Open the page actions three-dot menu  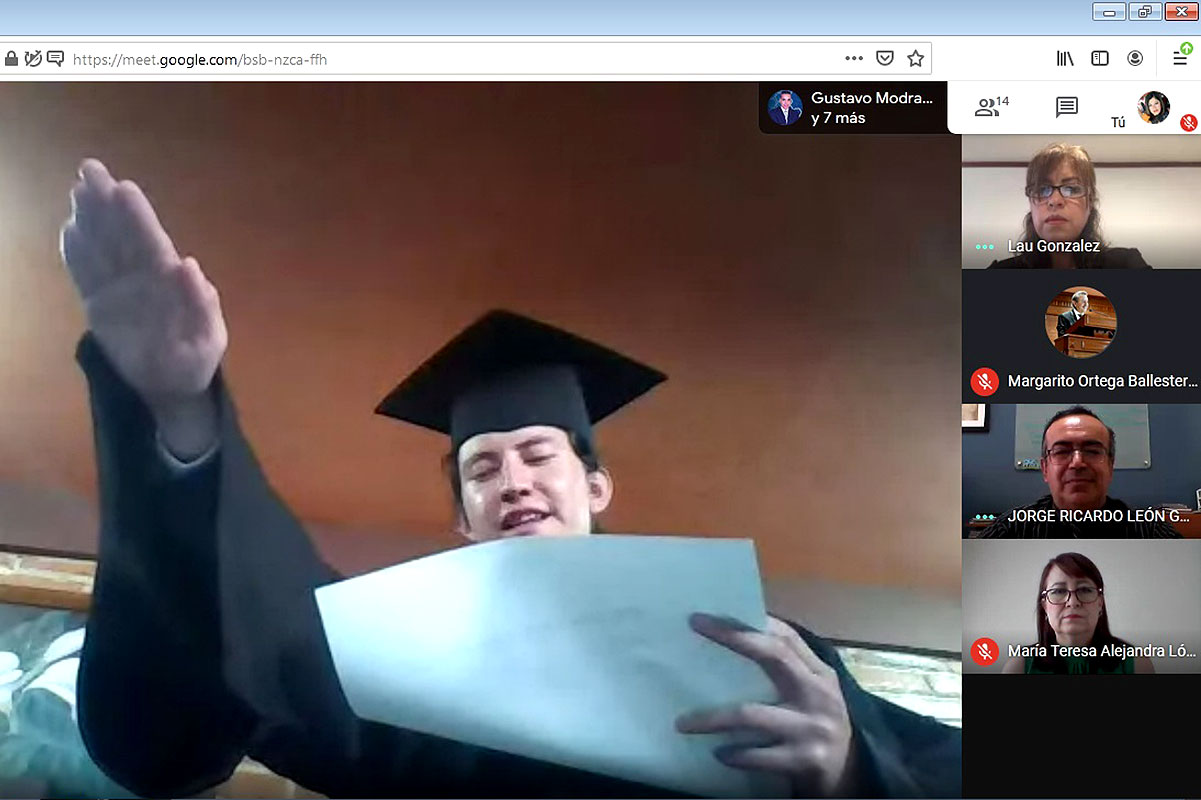[854, 58]
